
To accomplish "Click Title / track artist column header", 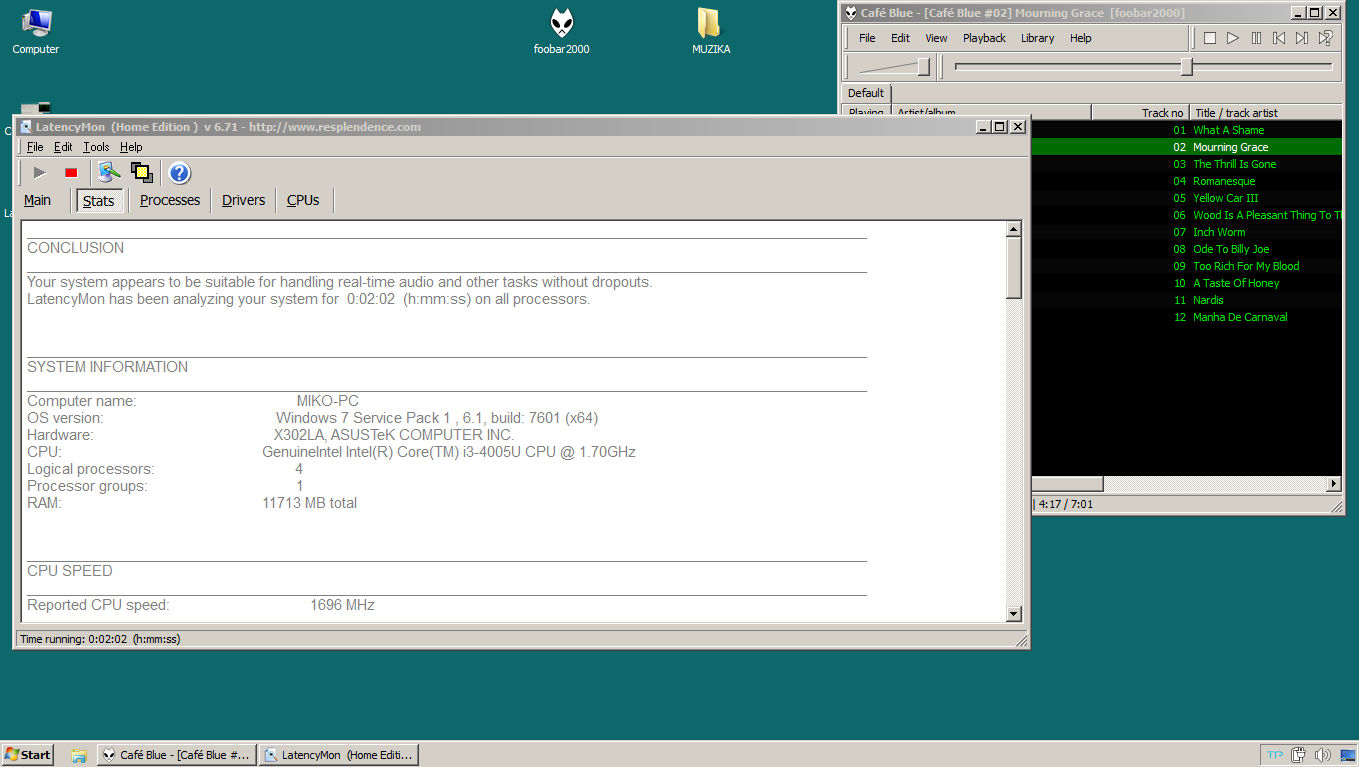I will (1266, 113).
